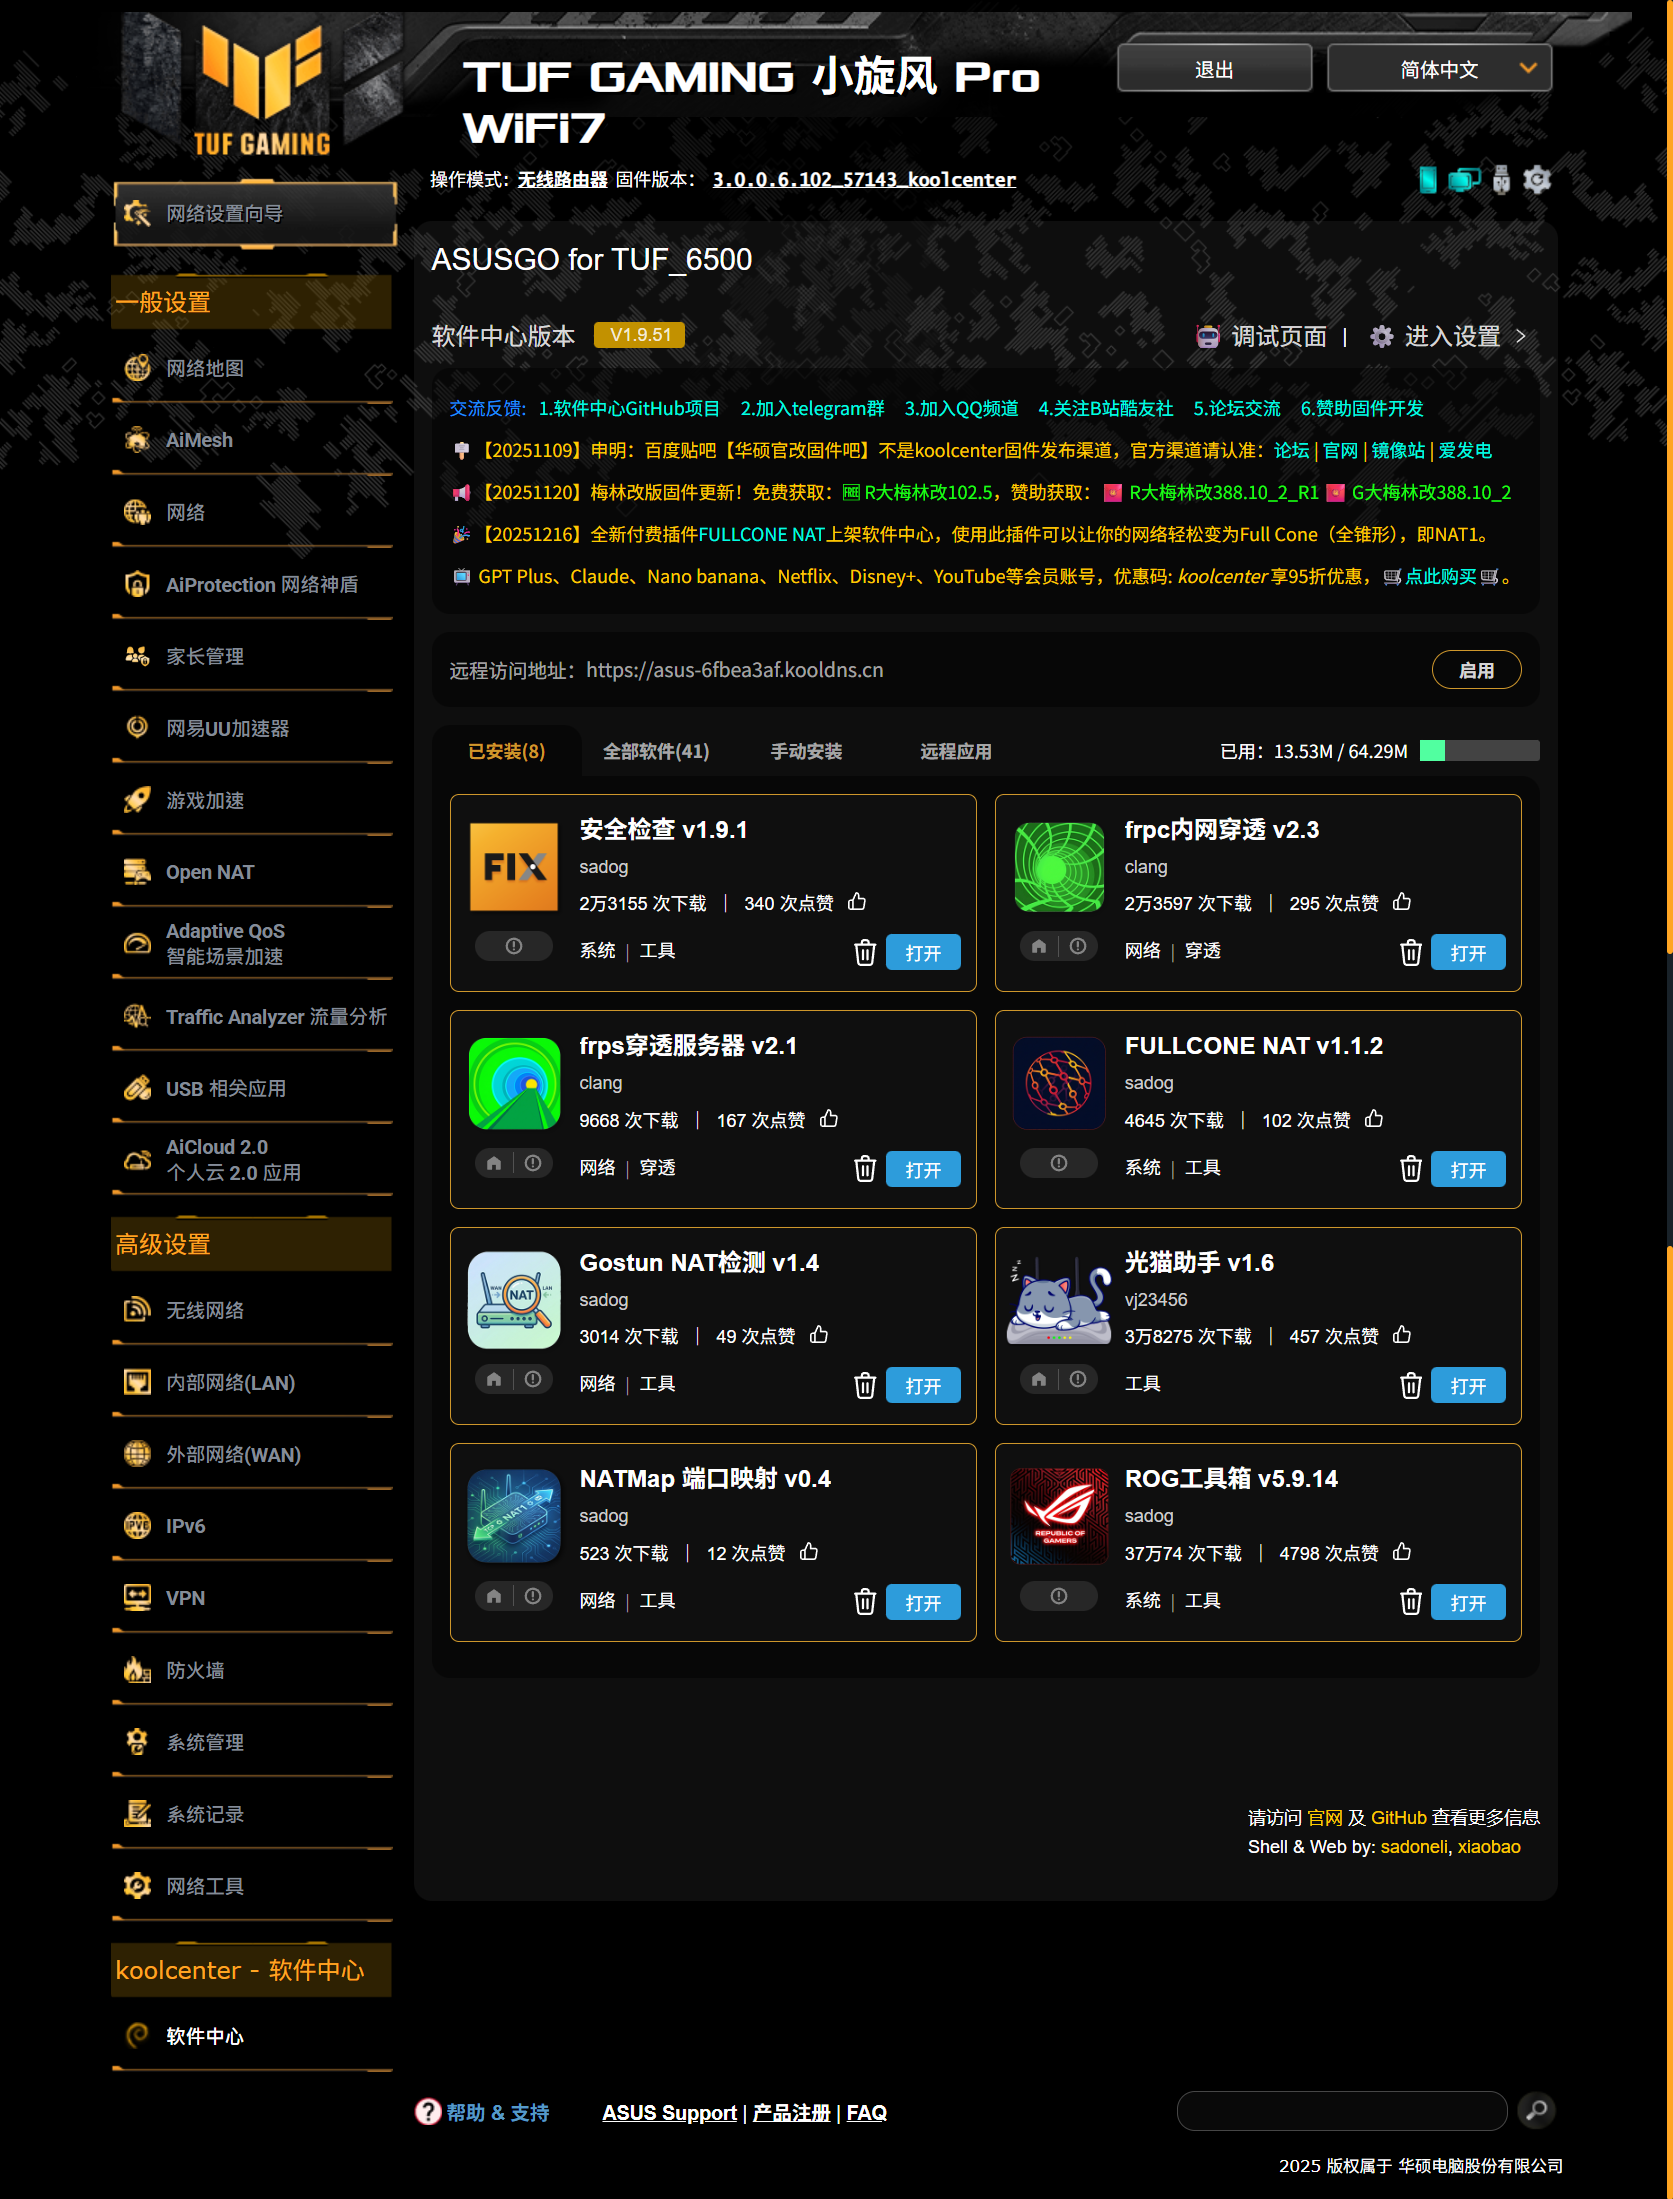Toggle the home icon on NATMap 端口映射 card
Viewport: 1673px width, 2199px height.
[494, 1596]
